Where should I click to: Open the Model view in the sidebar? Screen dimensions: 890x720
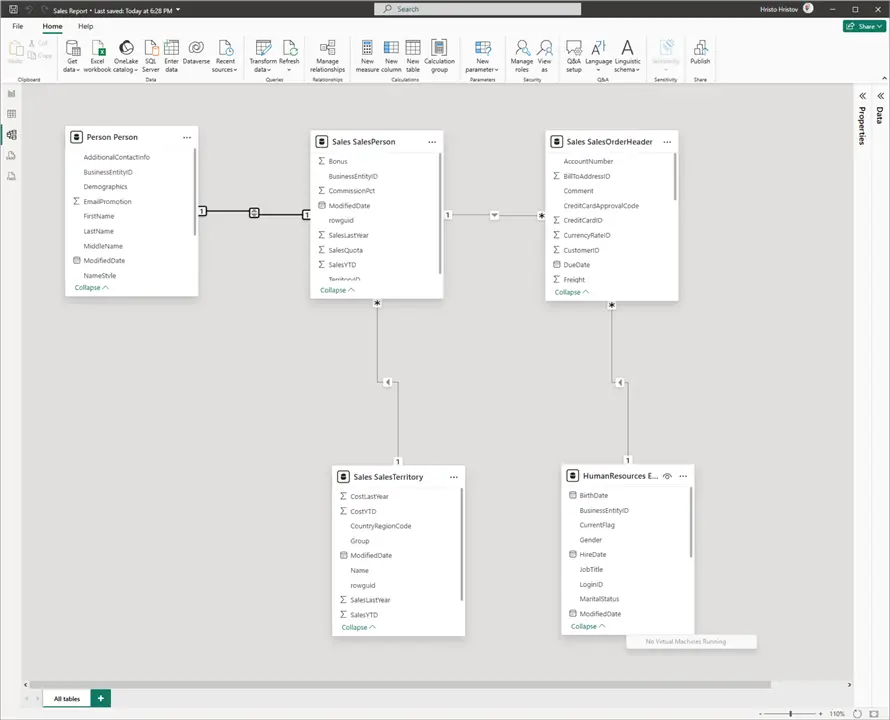click(11, 135)
